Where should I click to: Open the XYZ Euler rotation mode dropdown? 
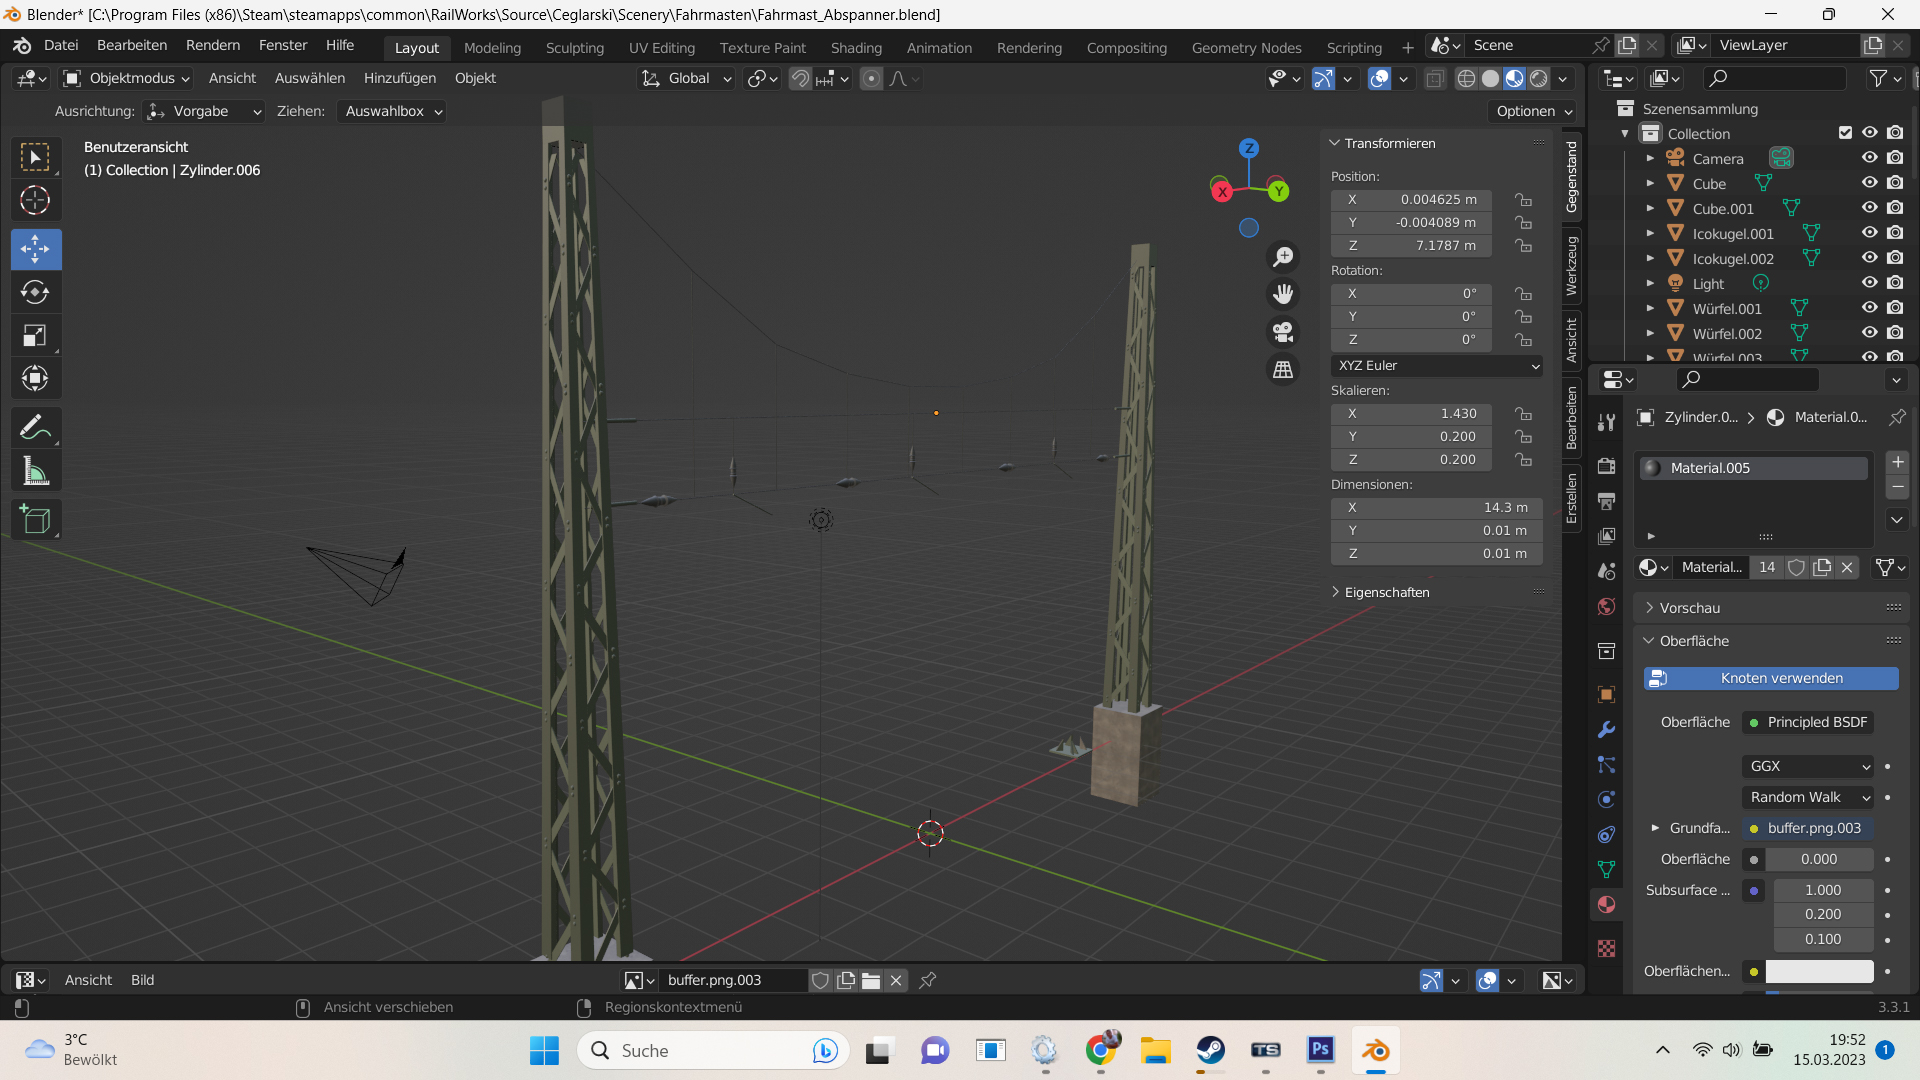(1436, 366)
